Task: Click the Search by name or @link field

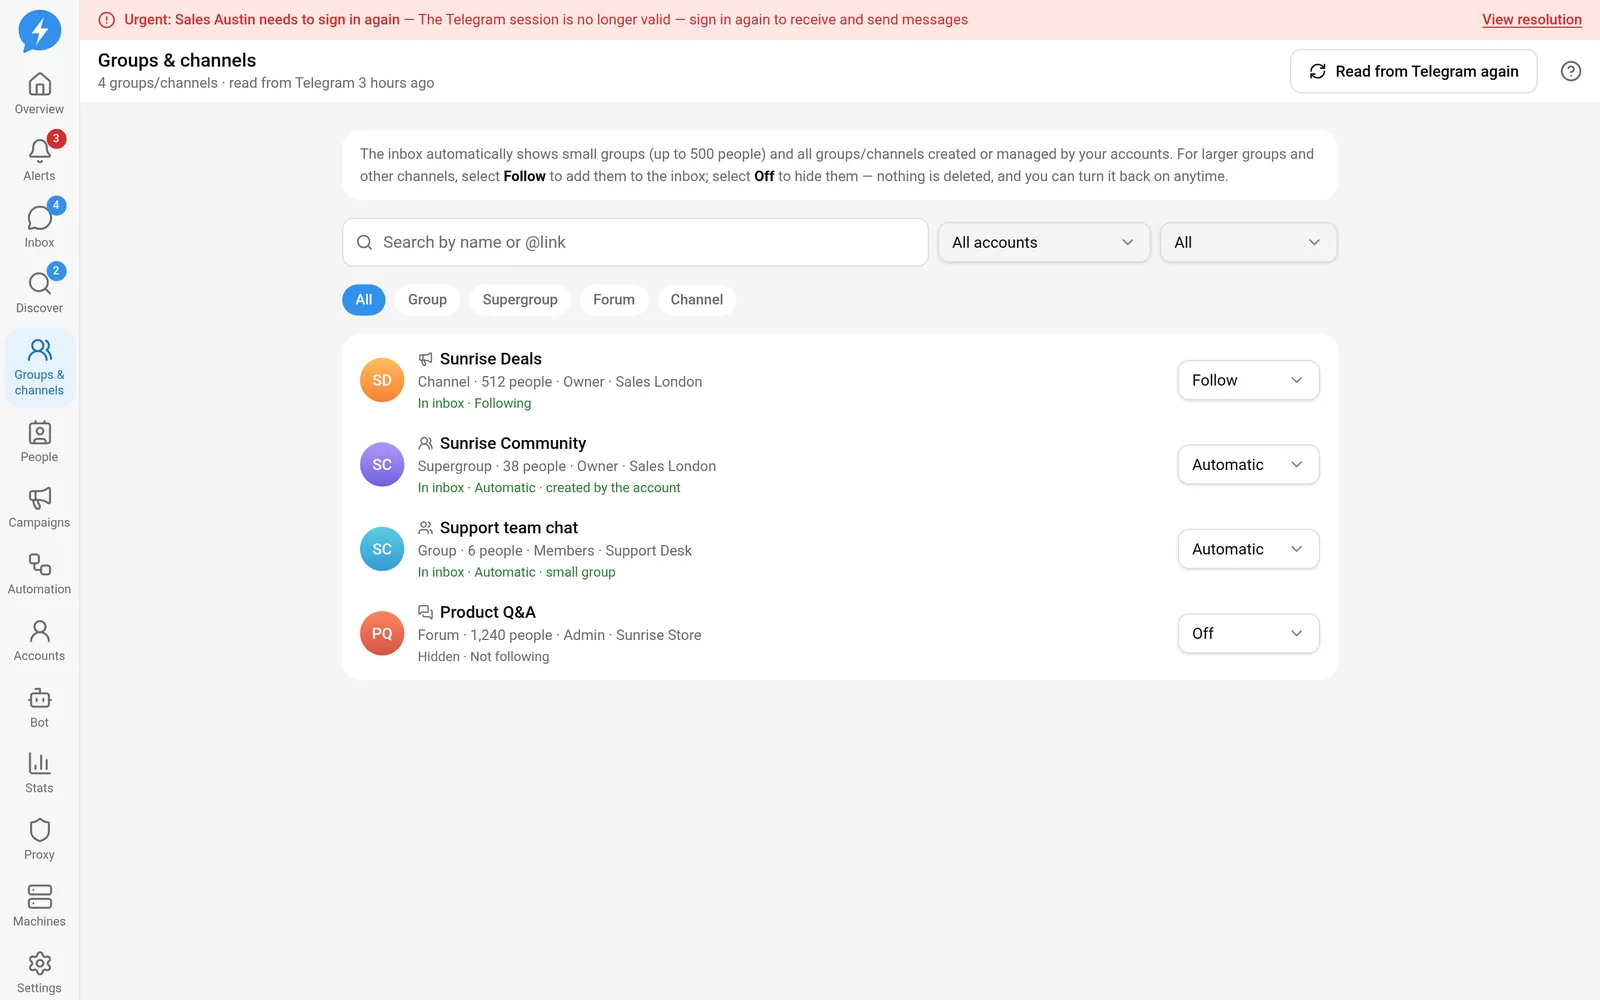Action: (x=635, y=242)
